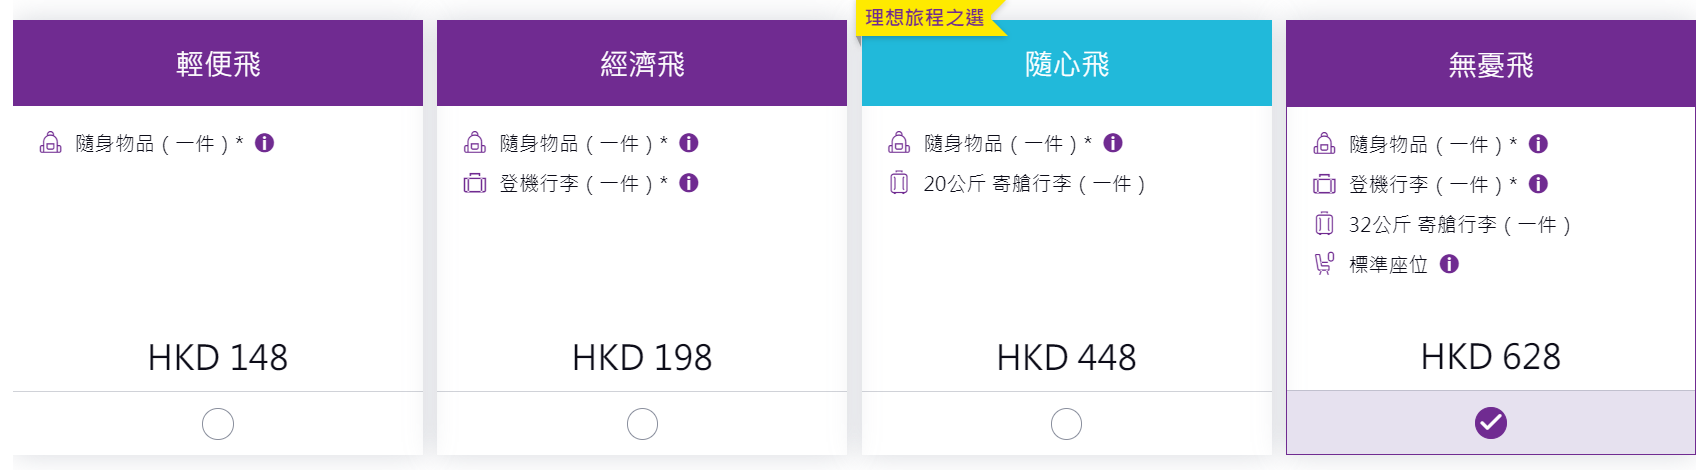Deselect the checked 無憂飛 option
The height and width of the screenshot is (470, 1703).
(x=1491, y=423)
